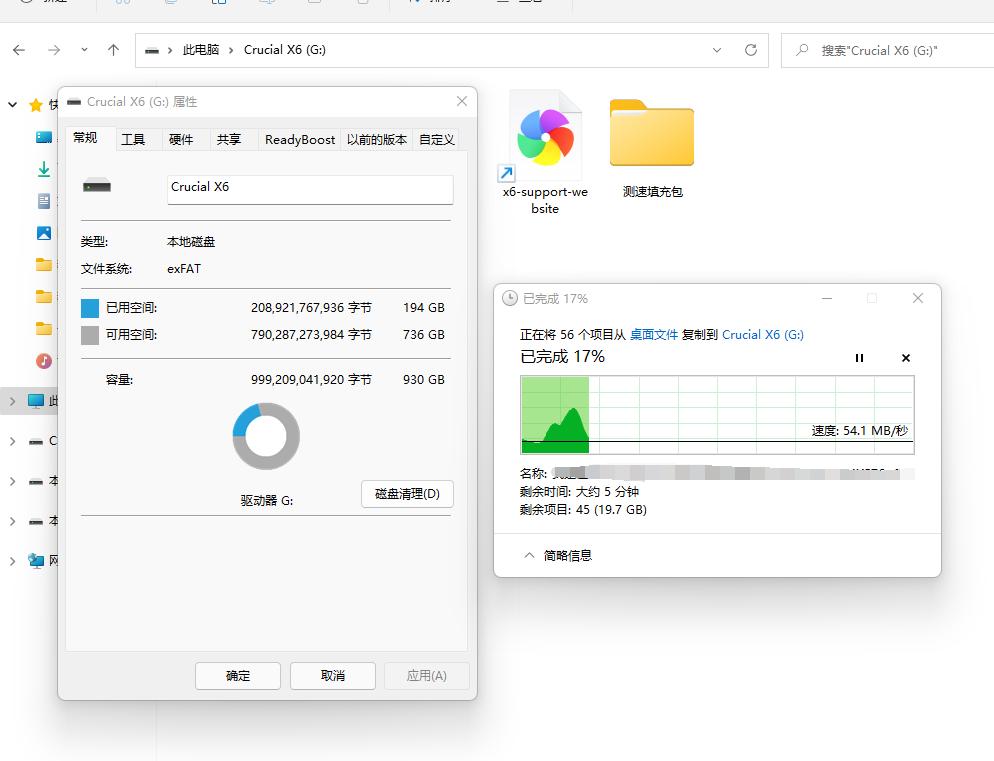
Task: Open the x6-support-website shortcut icon
Action: point(545,138)
